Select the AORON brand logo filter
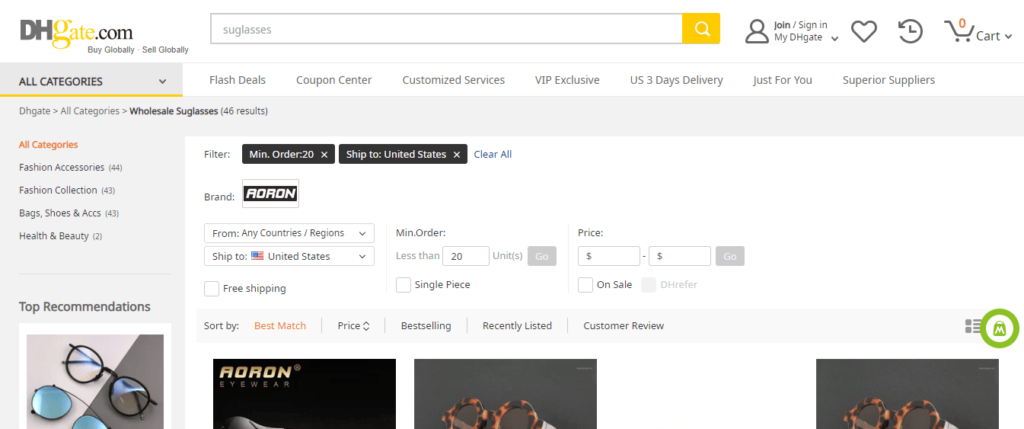The image size is (1024, 429). (x=270, y=193)
